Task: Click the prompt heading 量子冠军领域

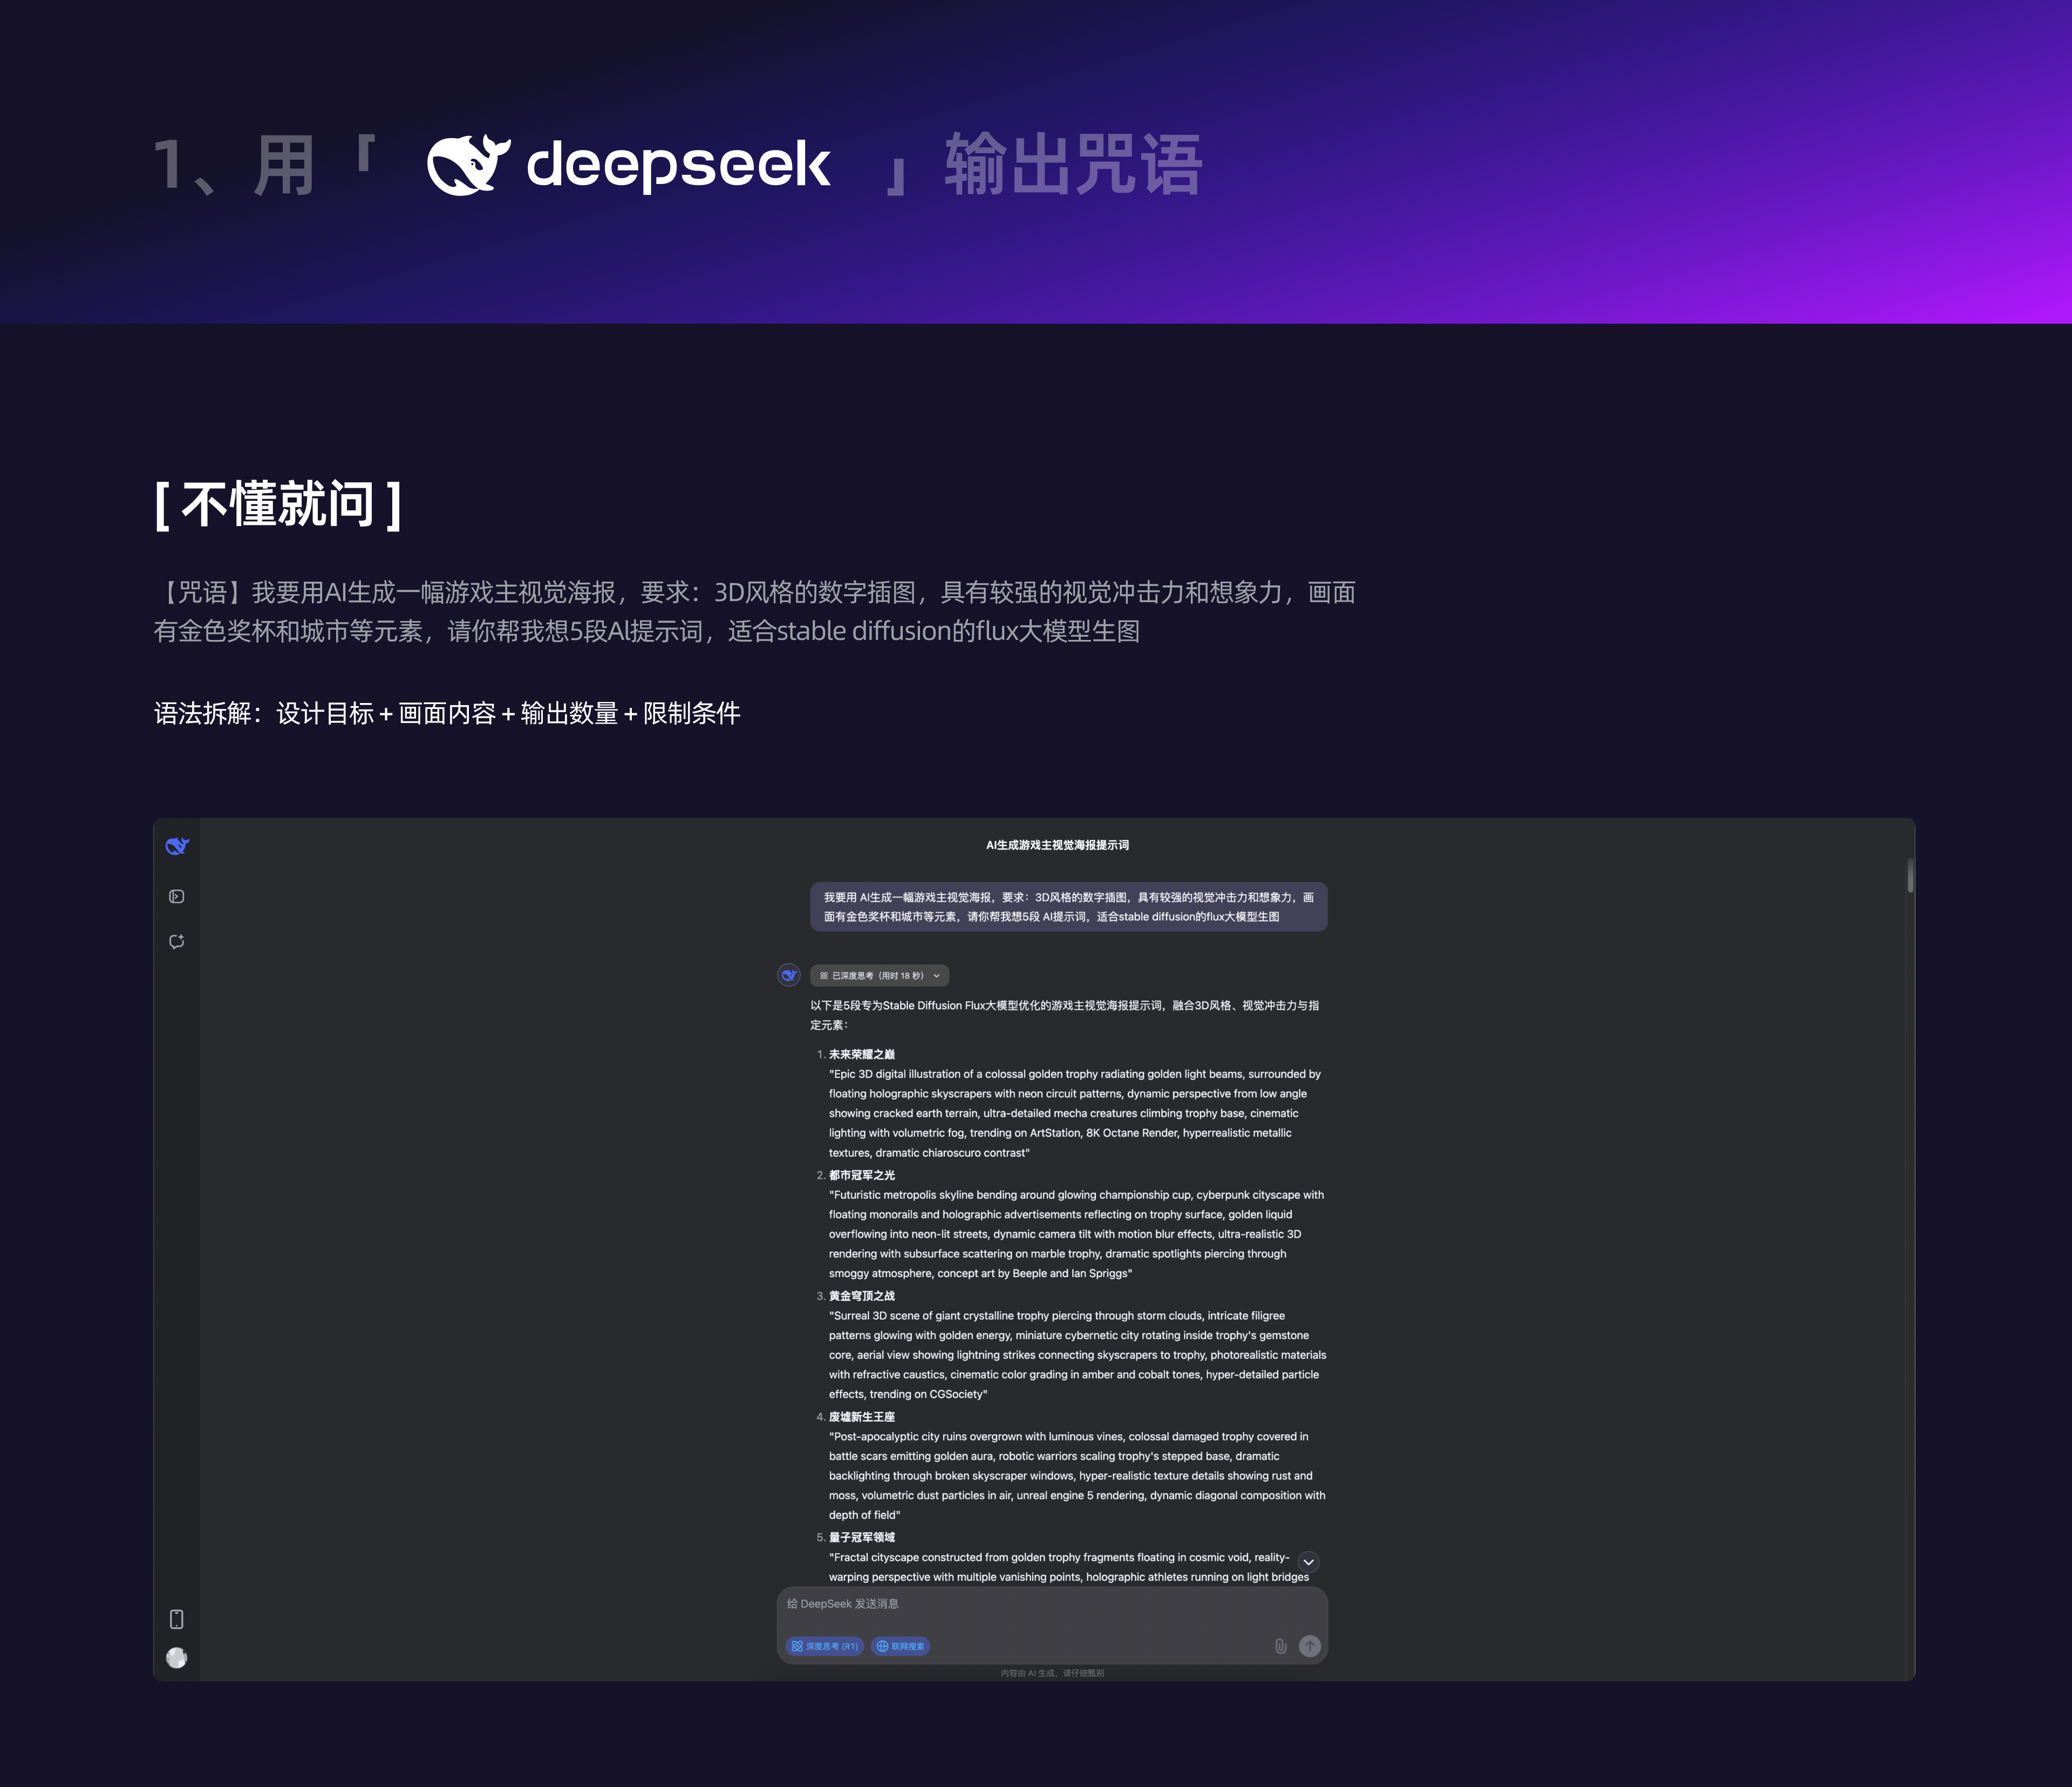Action: pyautogui.click(x=862, y=1538)
